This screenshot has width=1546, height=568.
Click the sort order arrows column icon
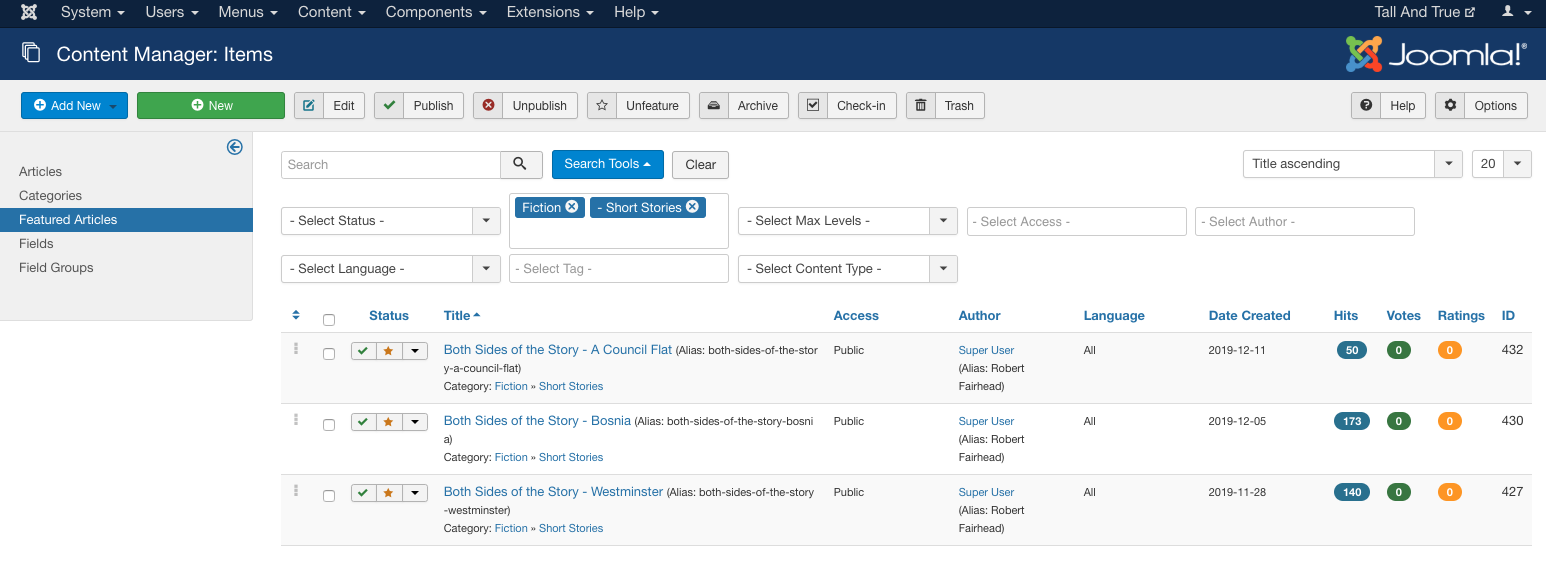pyautogui.click(x=296, y=315)
